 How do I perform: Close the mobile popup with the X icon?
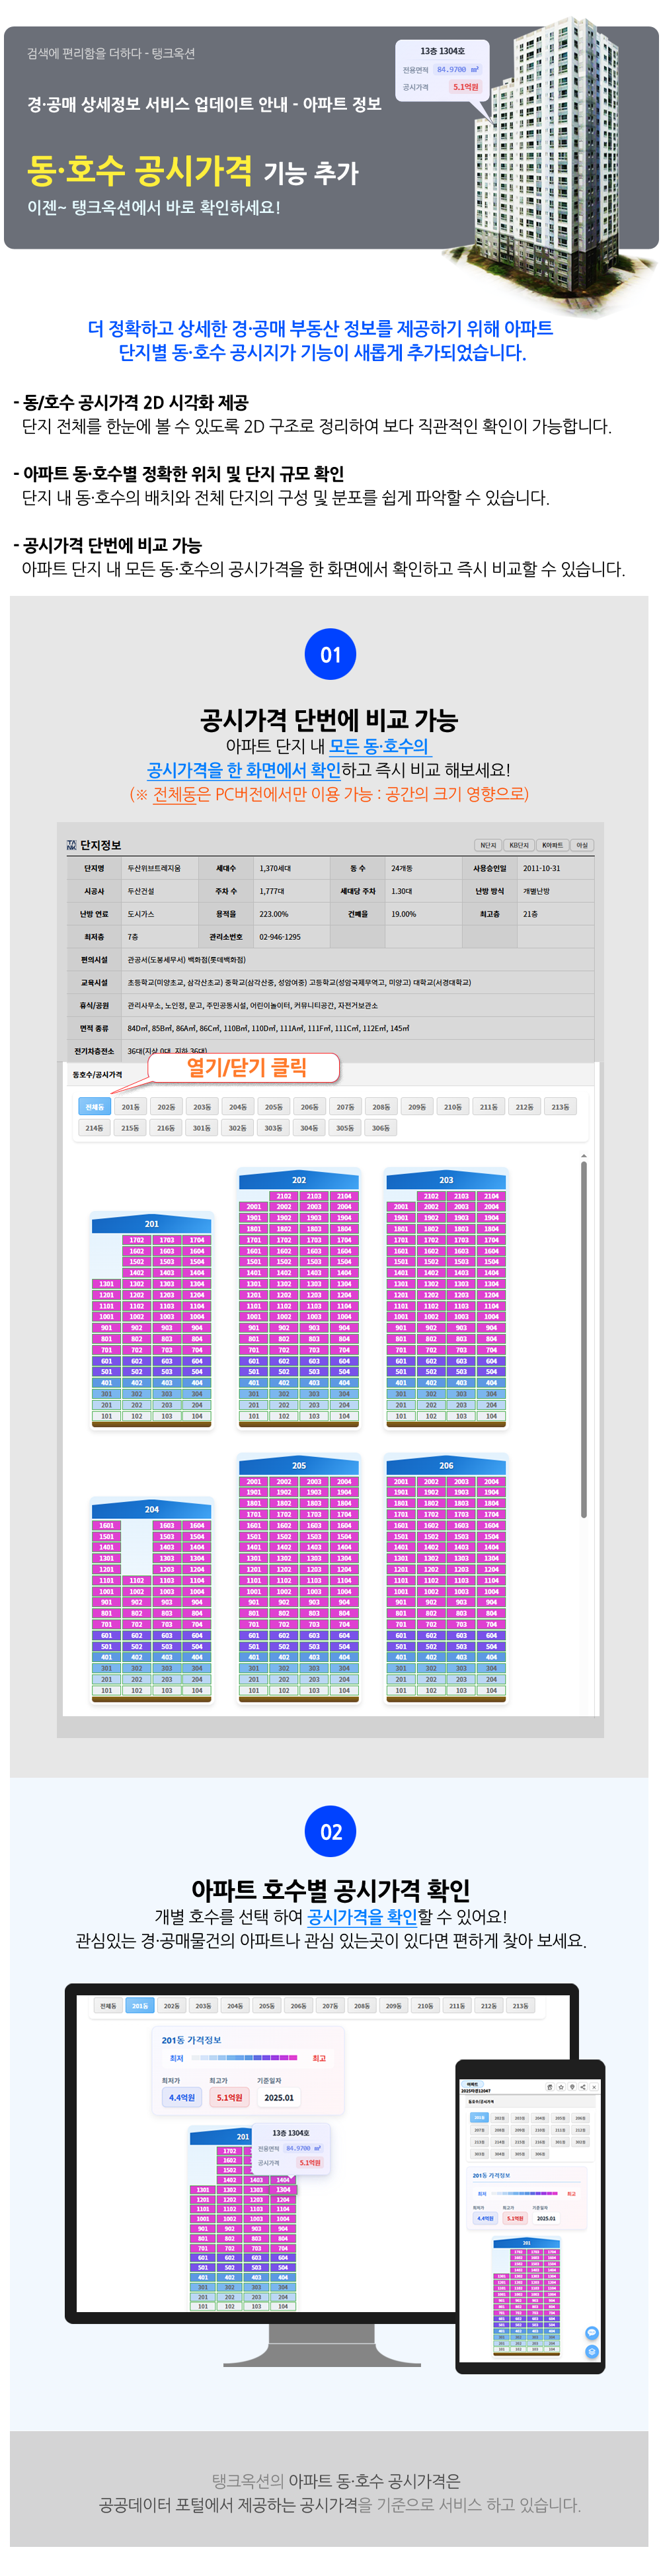click(594, 2087)
